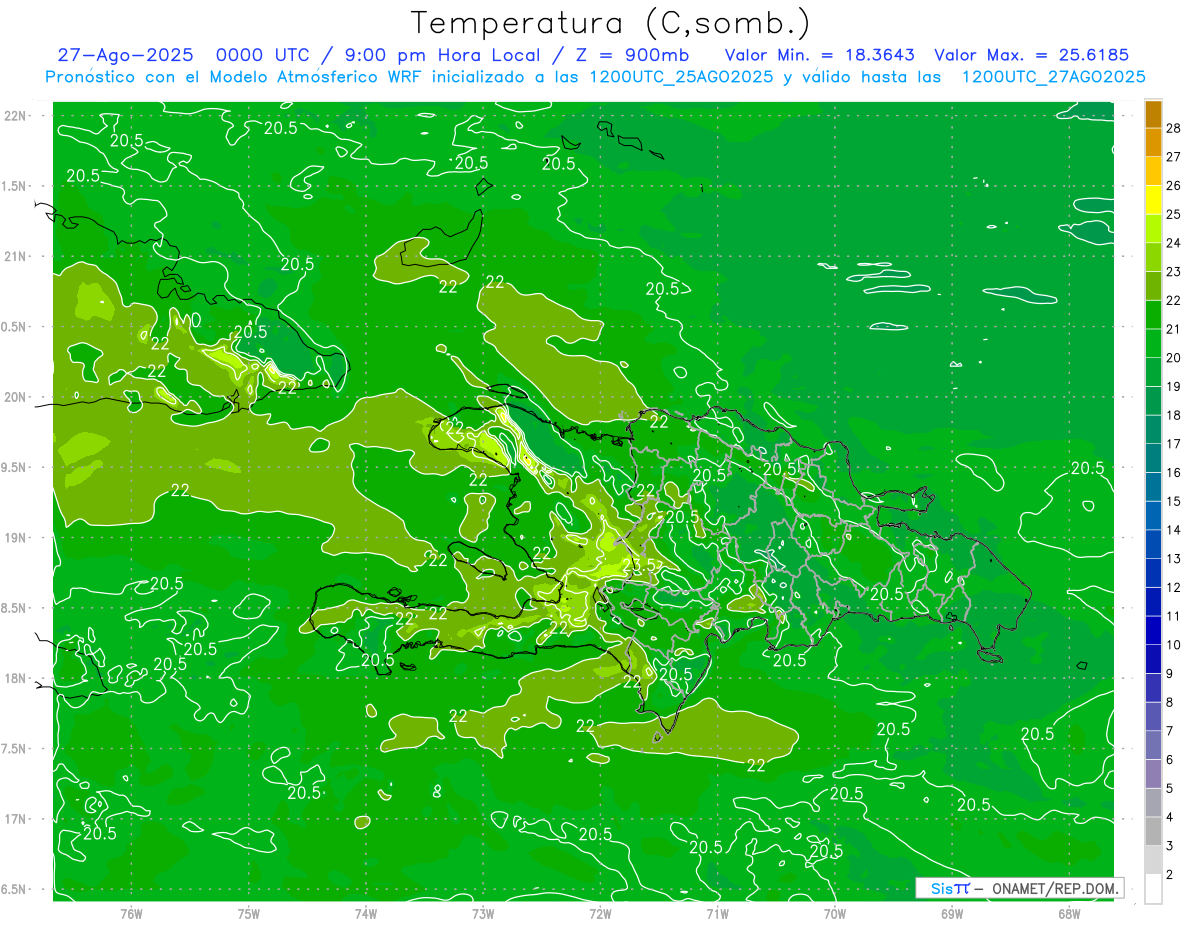This screenshot has height=927, width=1200.
Task: Pick the orange swatch above label 28
Action: [1153, 114]
